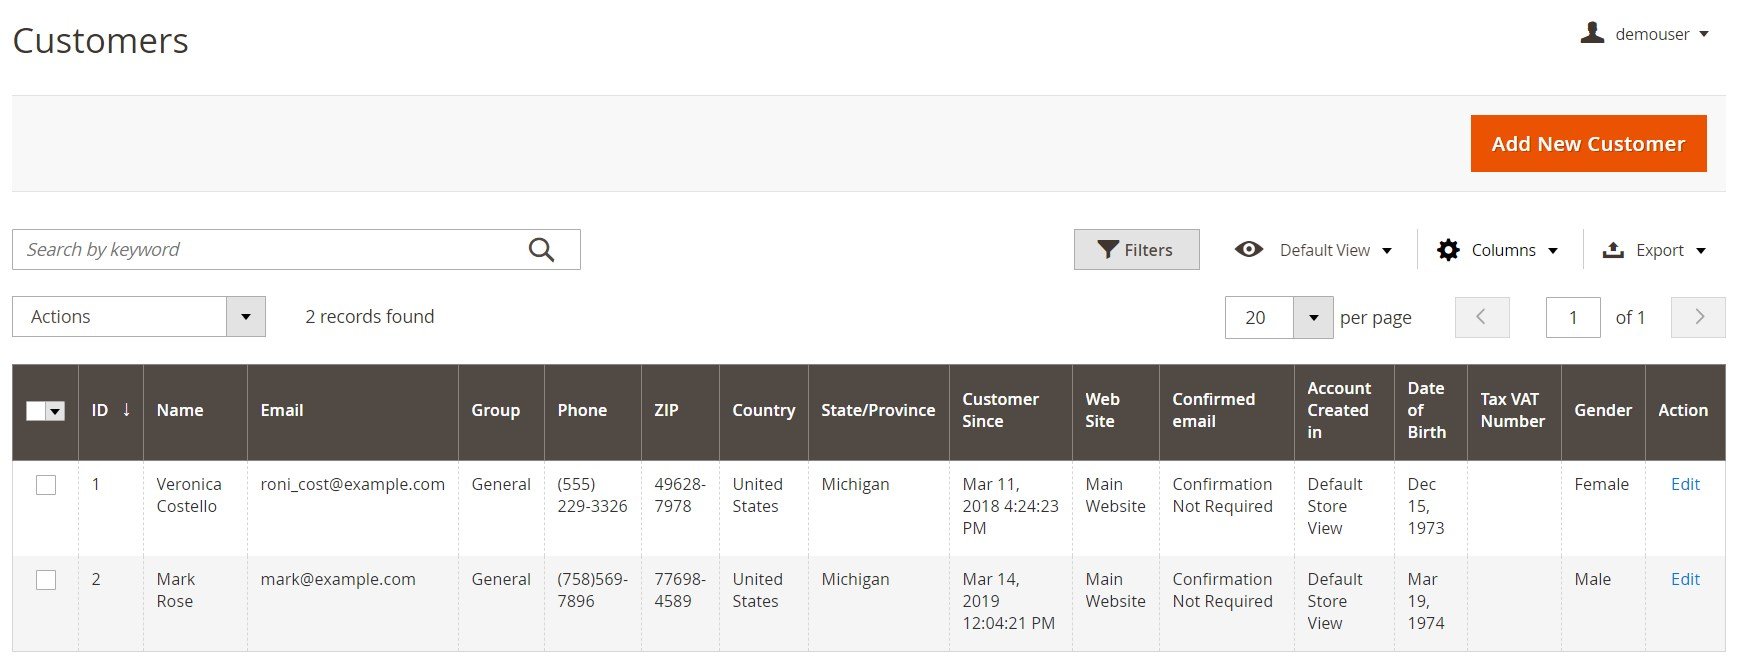Click the Search by keyword field
1741x666 pixels.
(296, 250)
